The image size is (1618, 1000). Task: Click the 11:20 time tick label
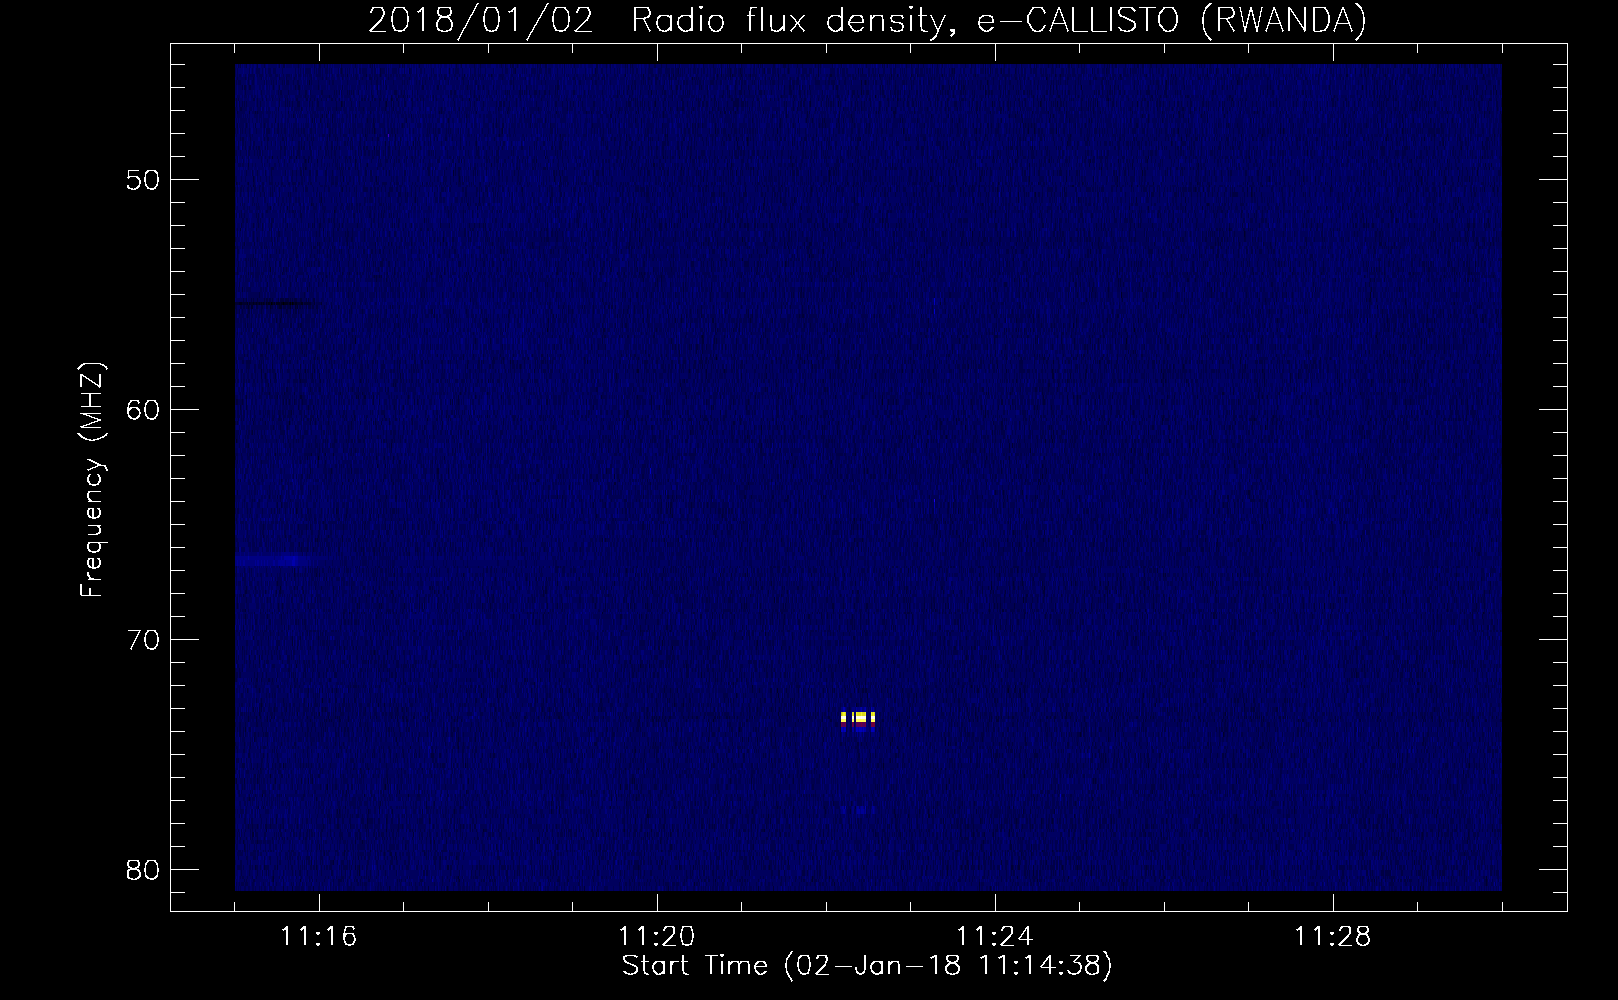pyautogui.click(x=657, y=937)
